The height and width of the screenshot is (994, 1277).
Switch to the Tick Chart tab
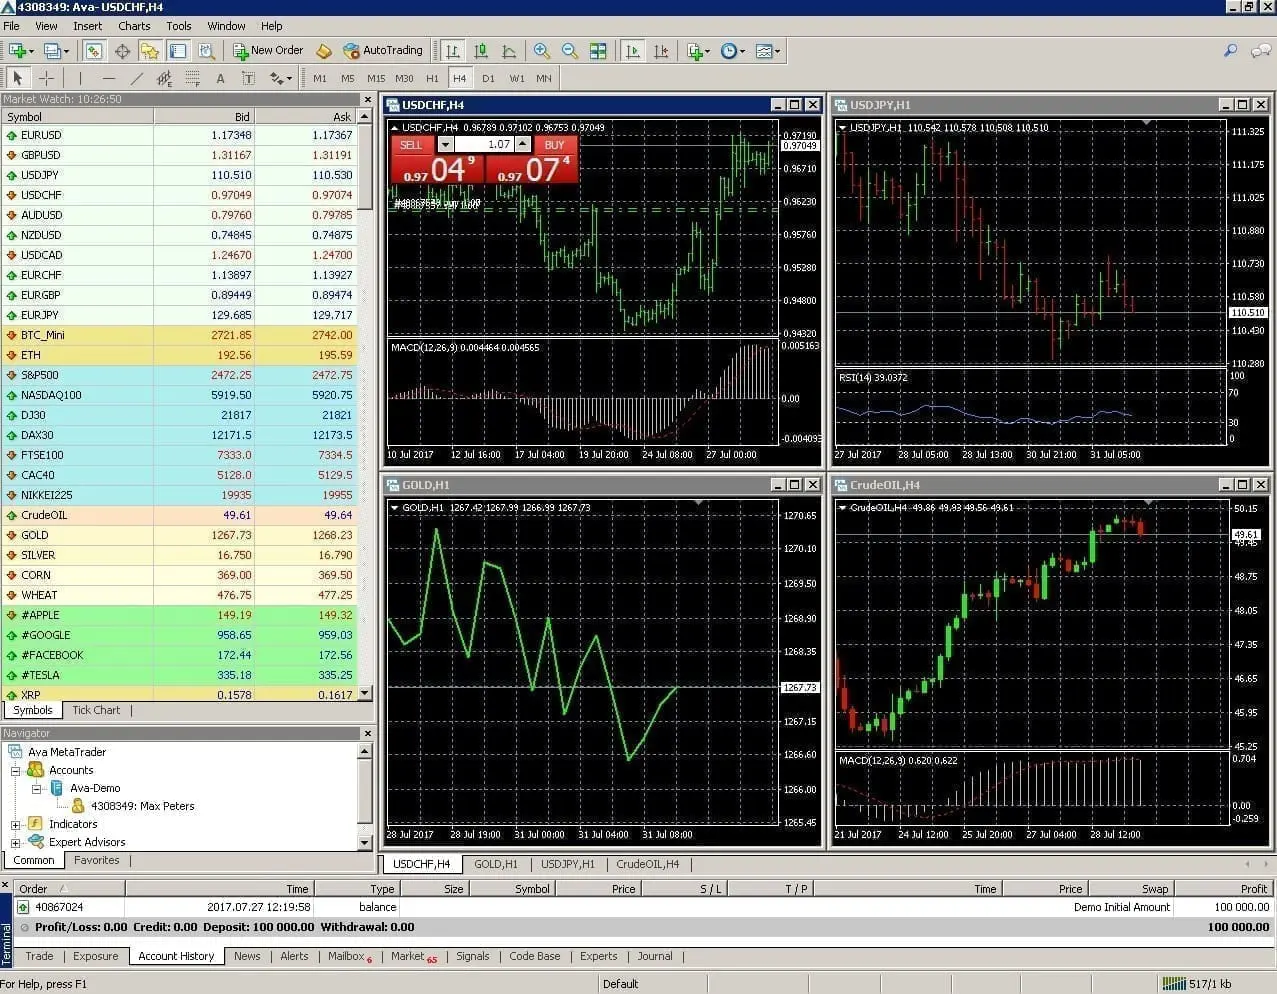(95, 710)
